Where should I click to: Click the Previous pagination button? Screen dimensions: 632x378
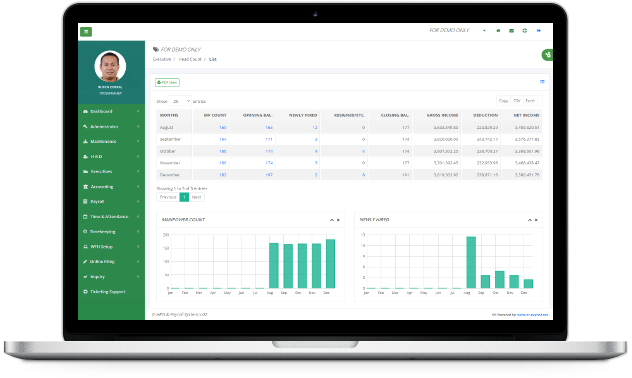pos(168,197)
